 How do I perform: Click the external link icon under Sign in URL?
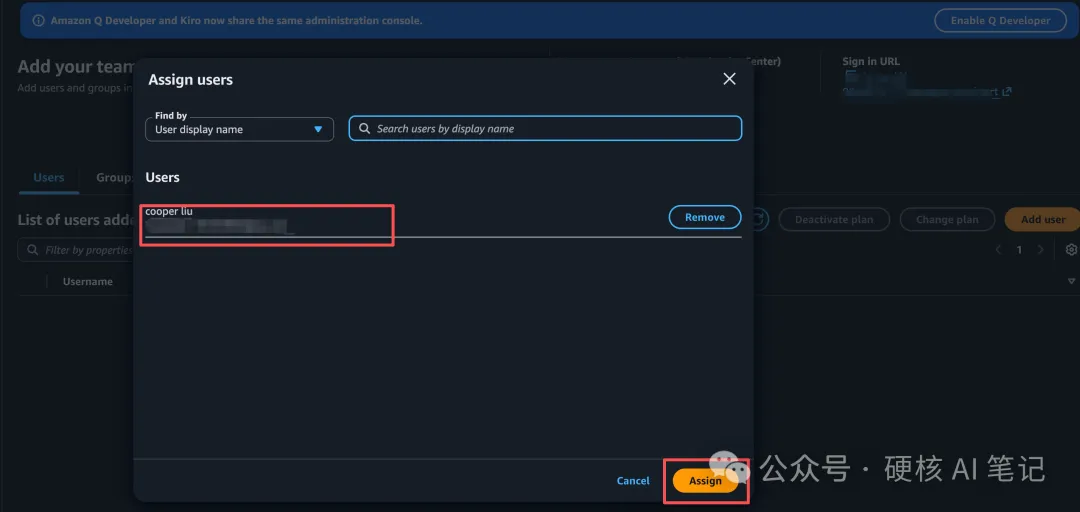[x=1006, y=92]
